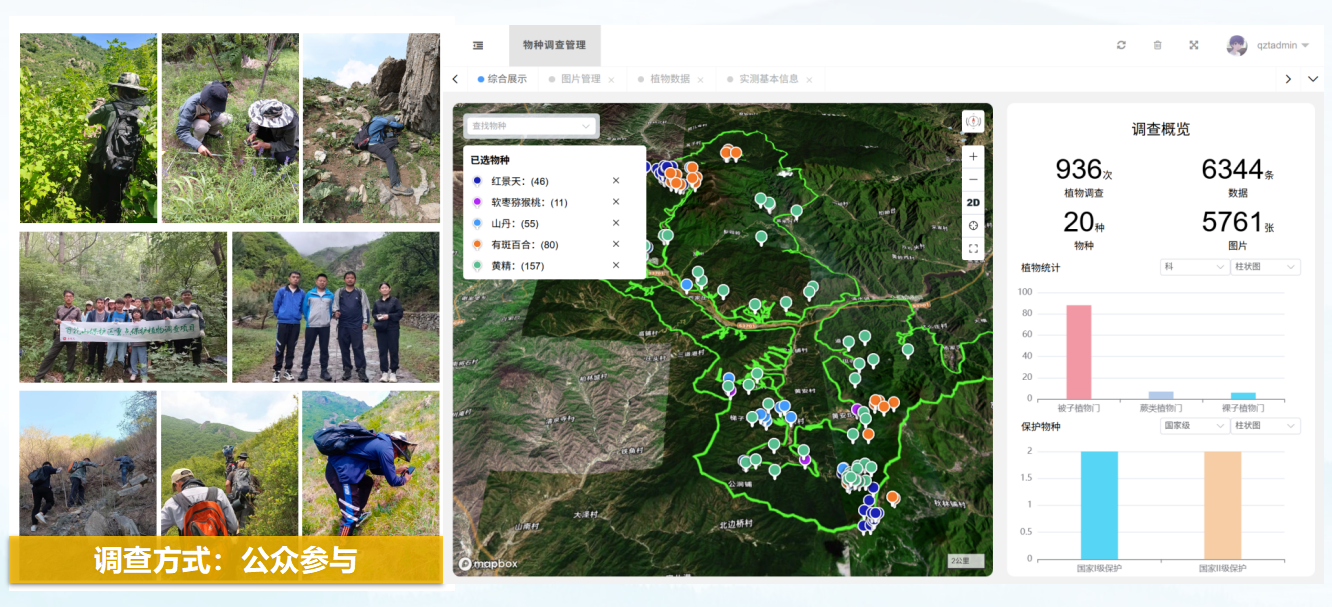The width and height of the screenshot is (1332, 607).
Task: Toggle the map fullscreen icon
Action: [x=973, y=249]
